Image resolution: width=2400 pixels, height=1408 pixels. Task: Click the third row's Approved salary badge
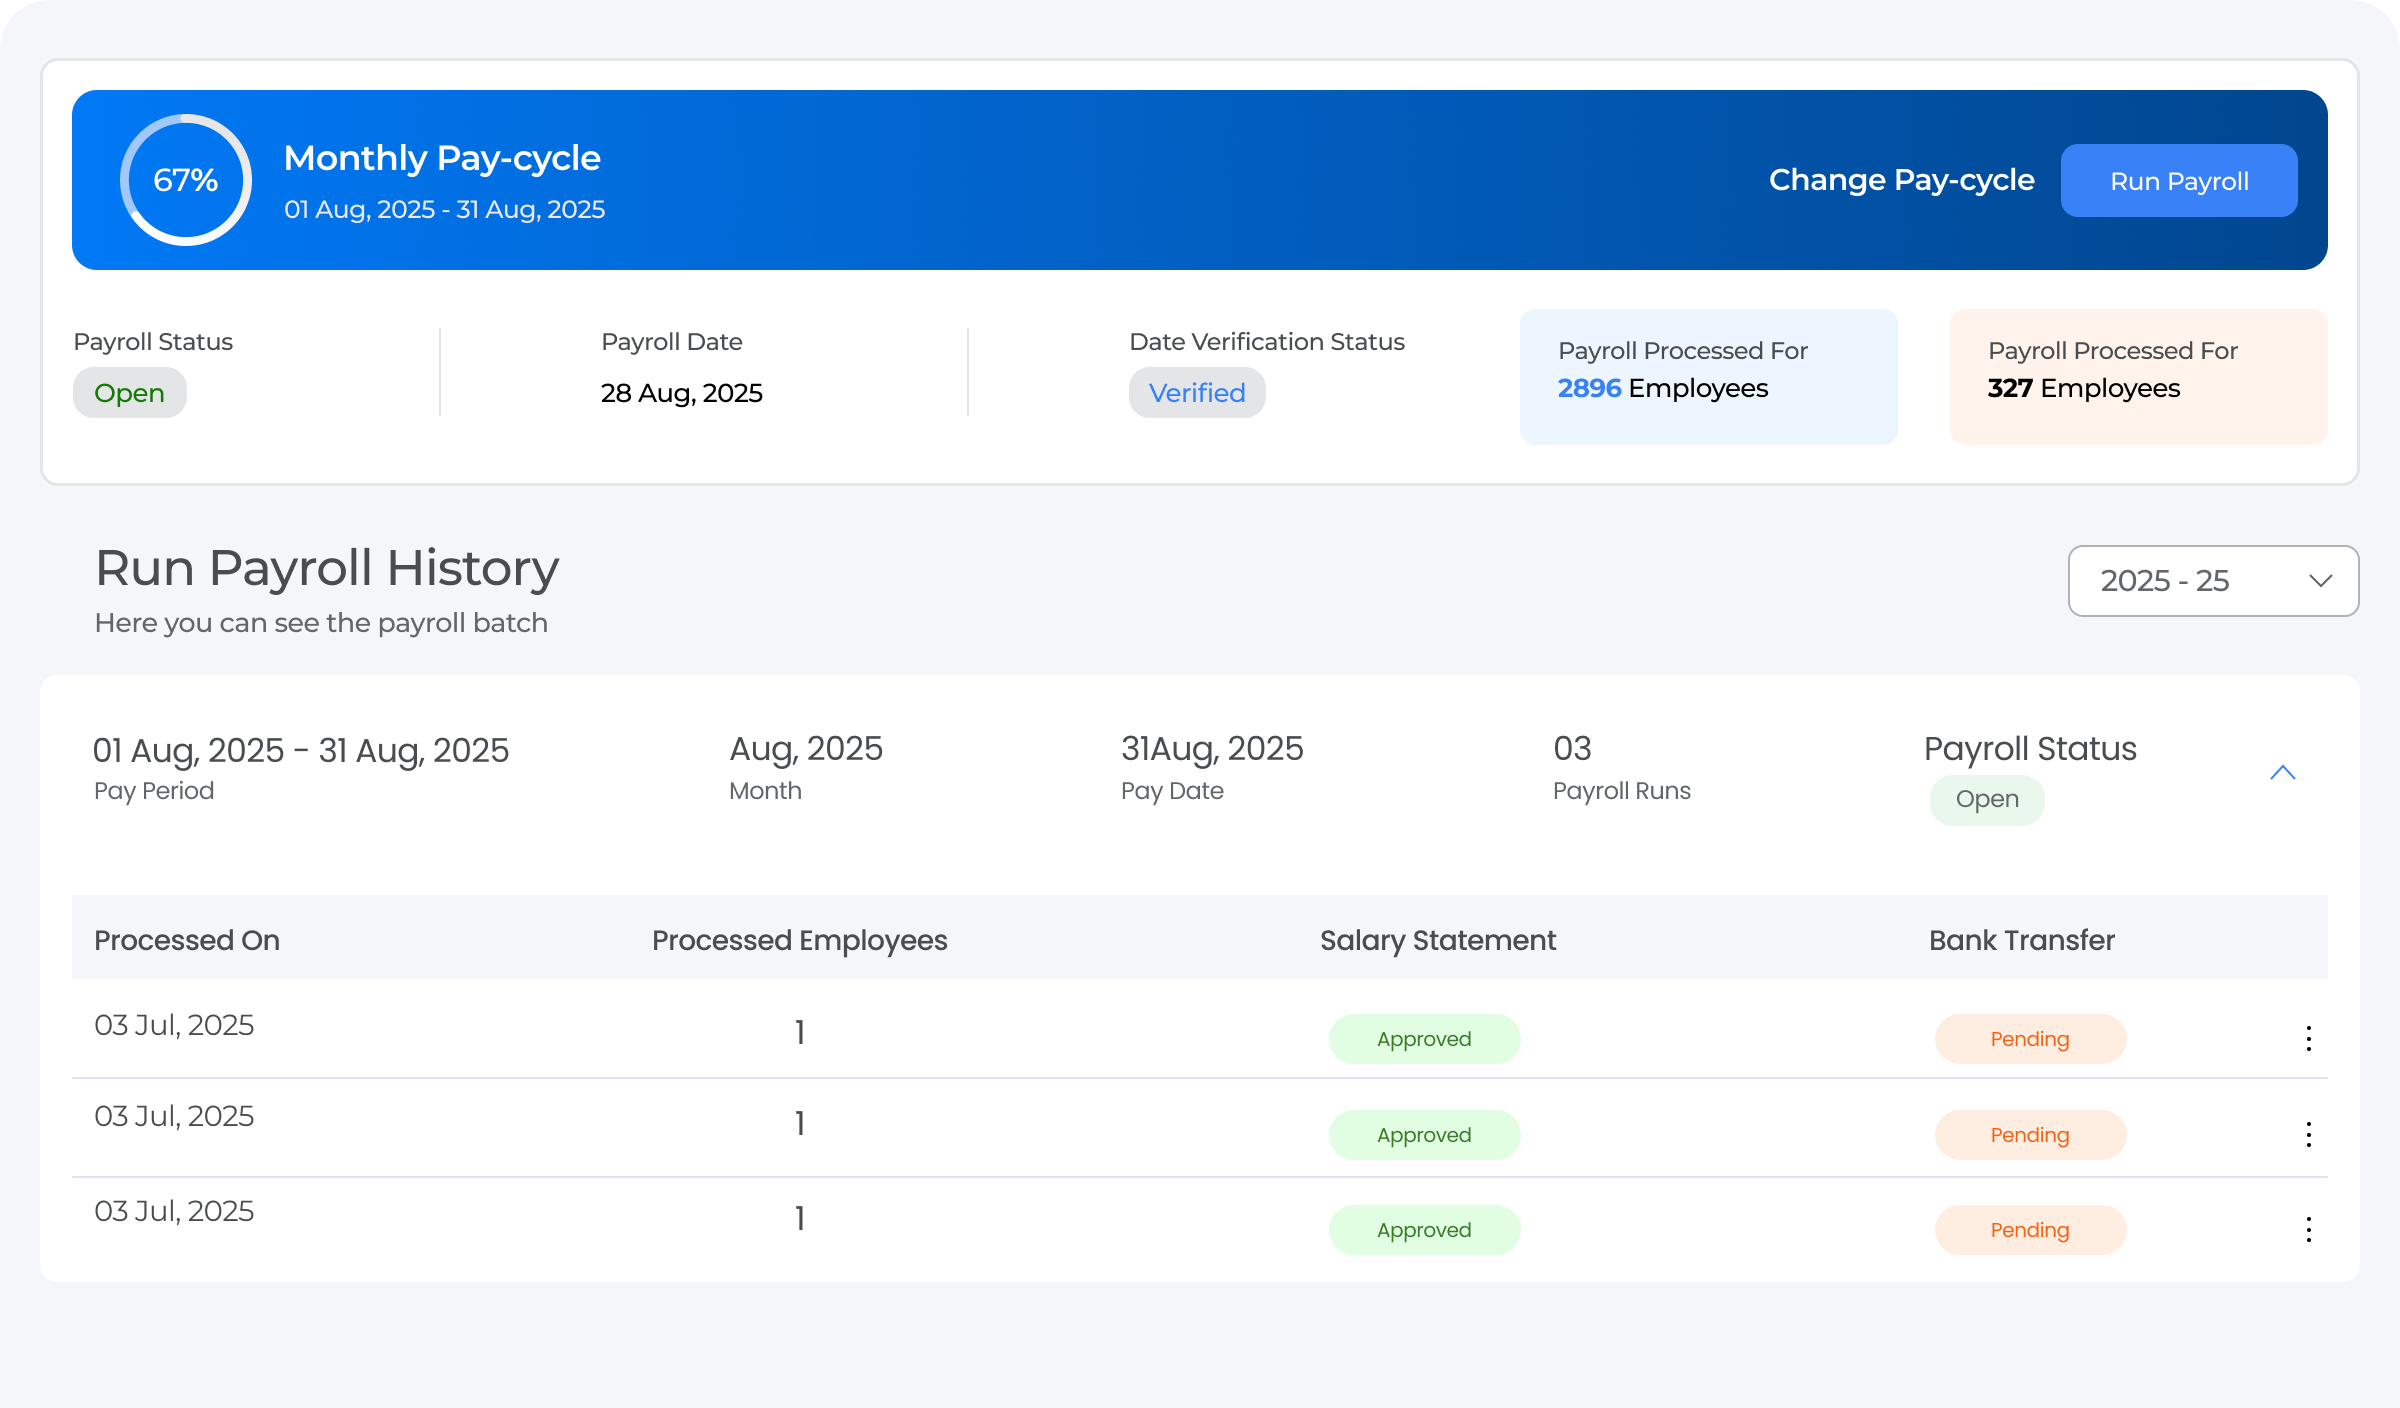(1424, 1230)
